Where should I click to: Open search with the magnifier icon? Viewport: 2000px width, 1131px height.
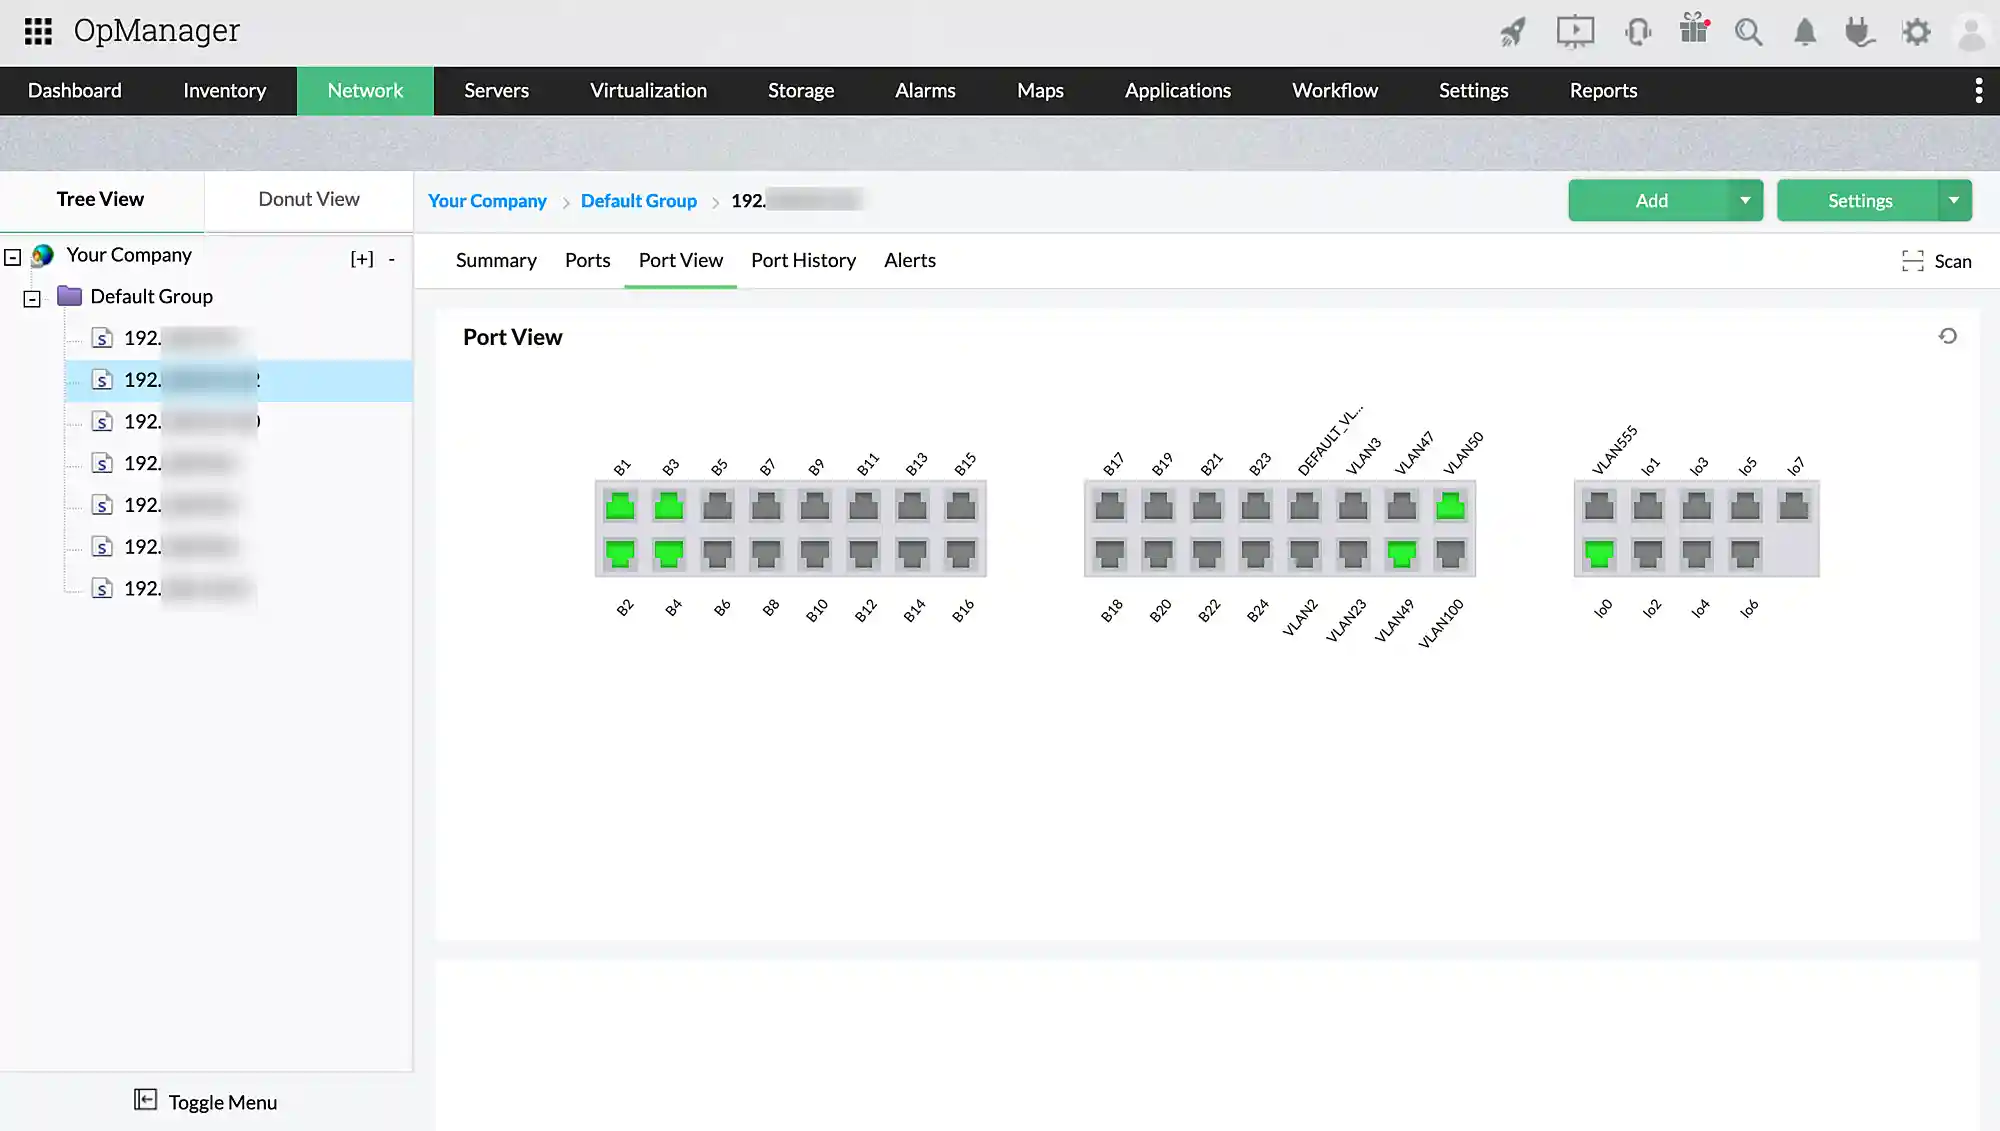pyautogui.click(x=1749, y=32)
